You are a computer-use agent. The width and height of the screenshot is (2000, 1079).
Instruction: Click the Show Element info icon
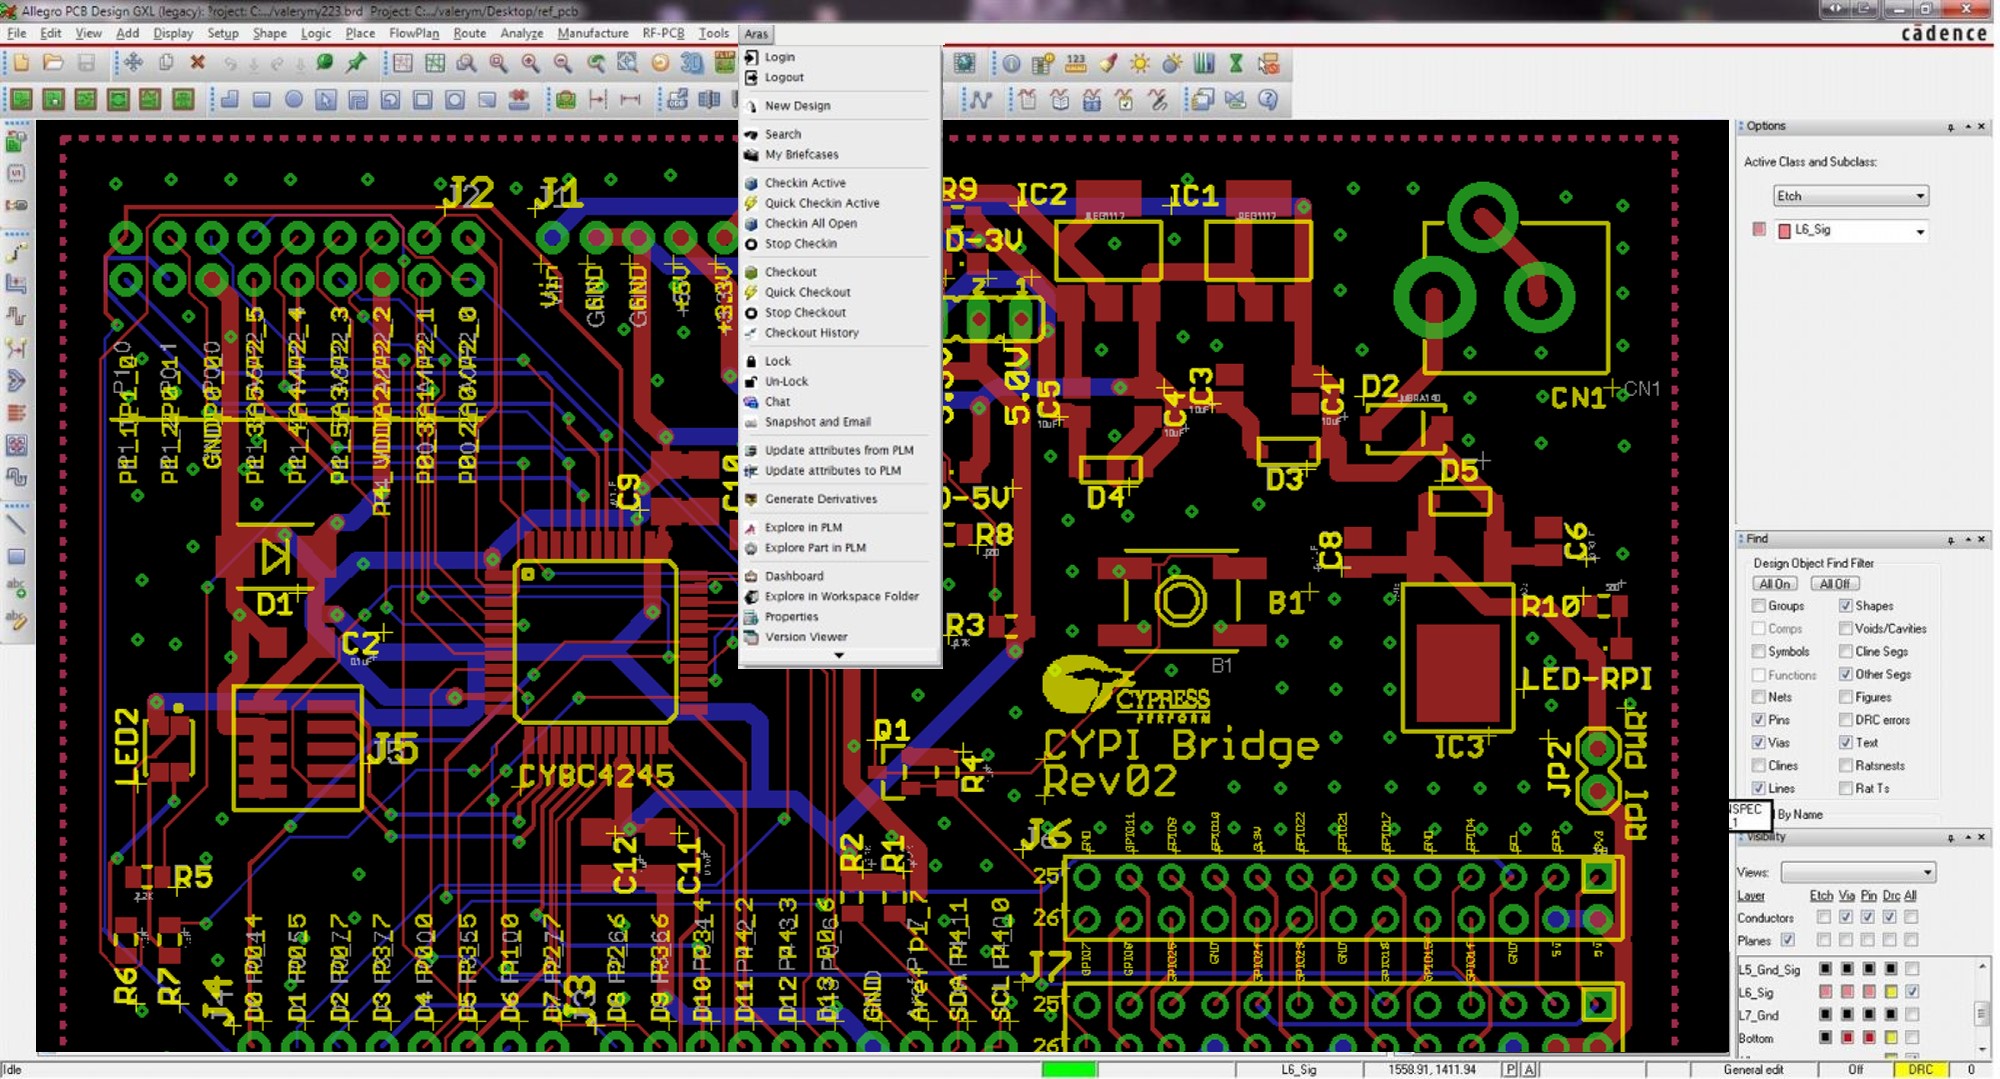click(1011, 64)
